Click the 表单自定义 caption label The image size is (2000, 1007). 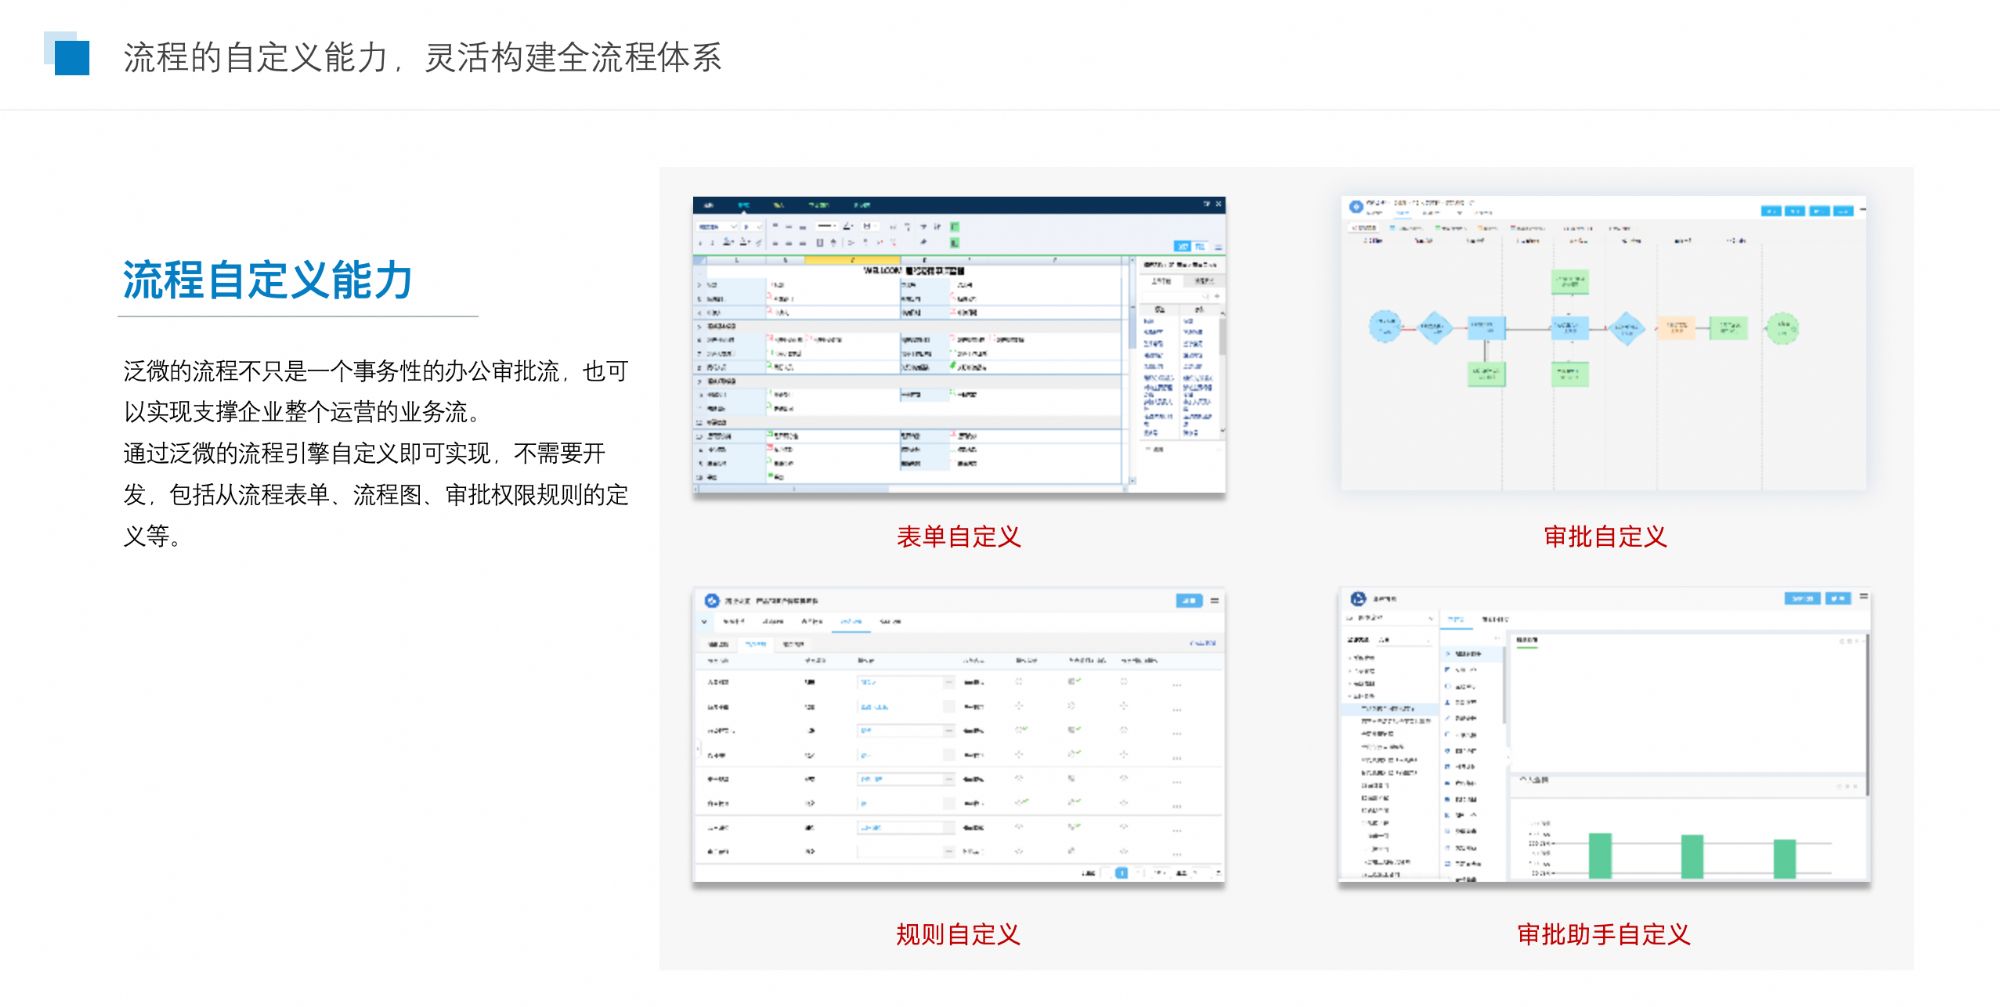pos(958,537)
